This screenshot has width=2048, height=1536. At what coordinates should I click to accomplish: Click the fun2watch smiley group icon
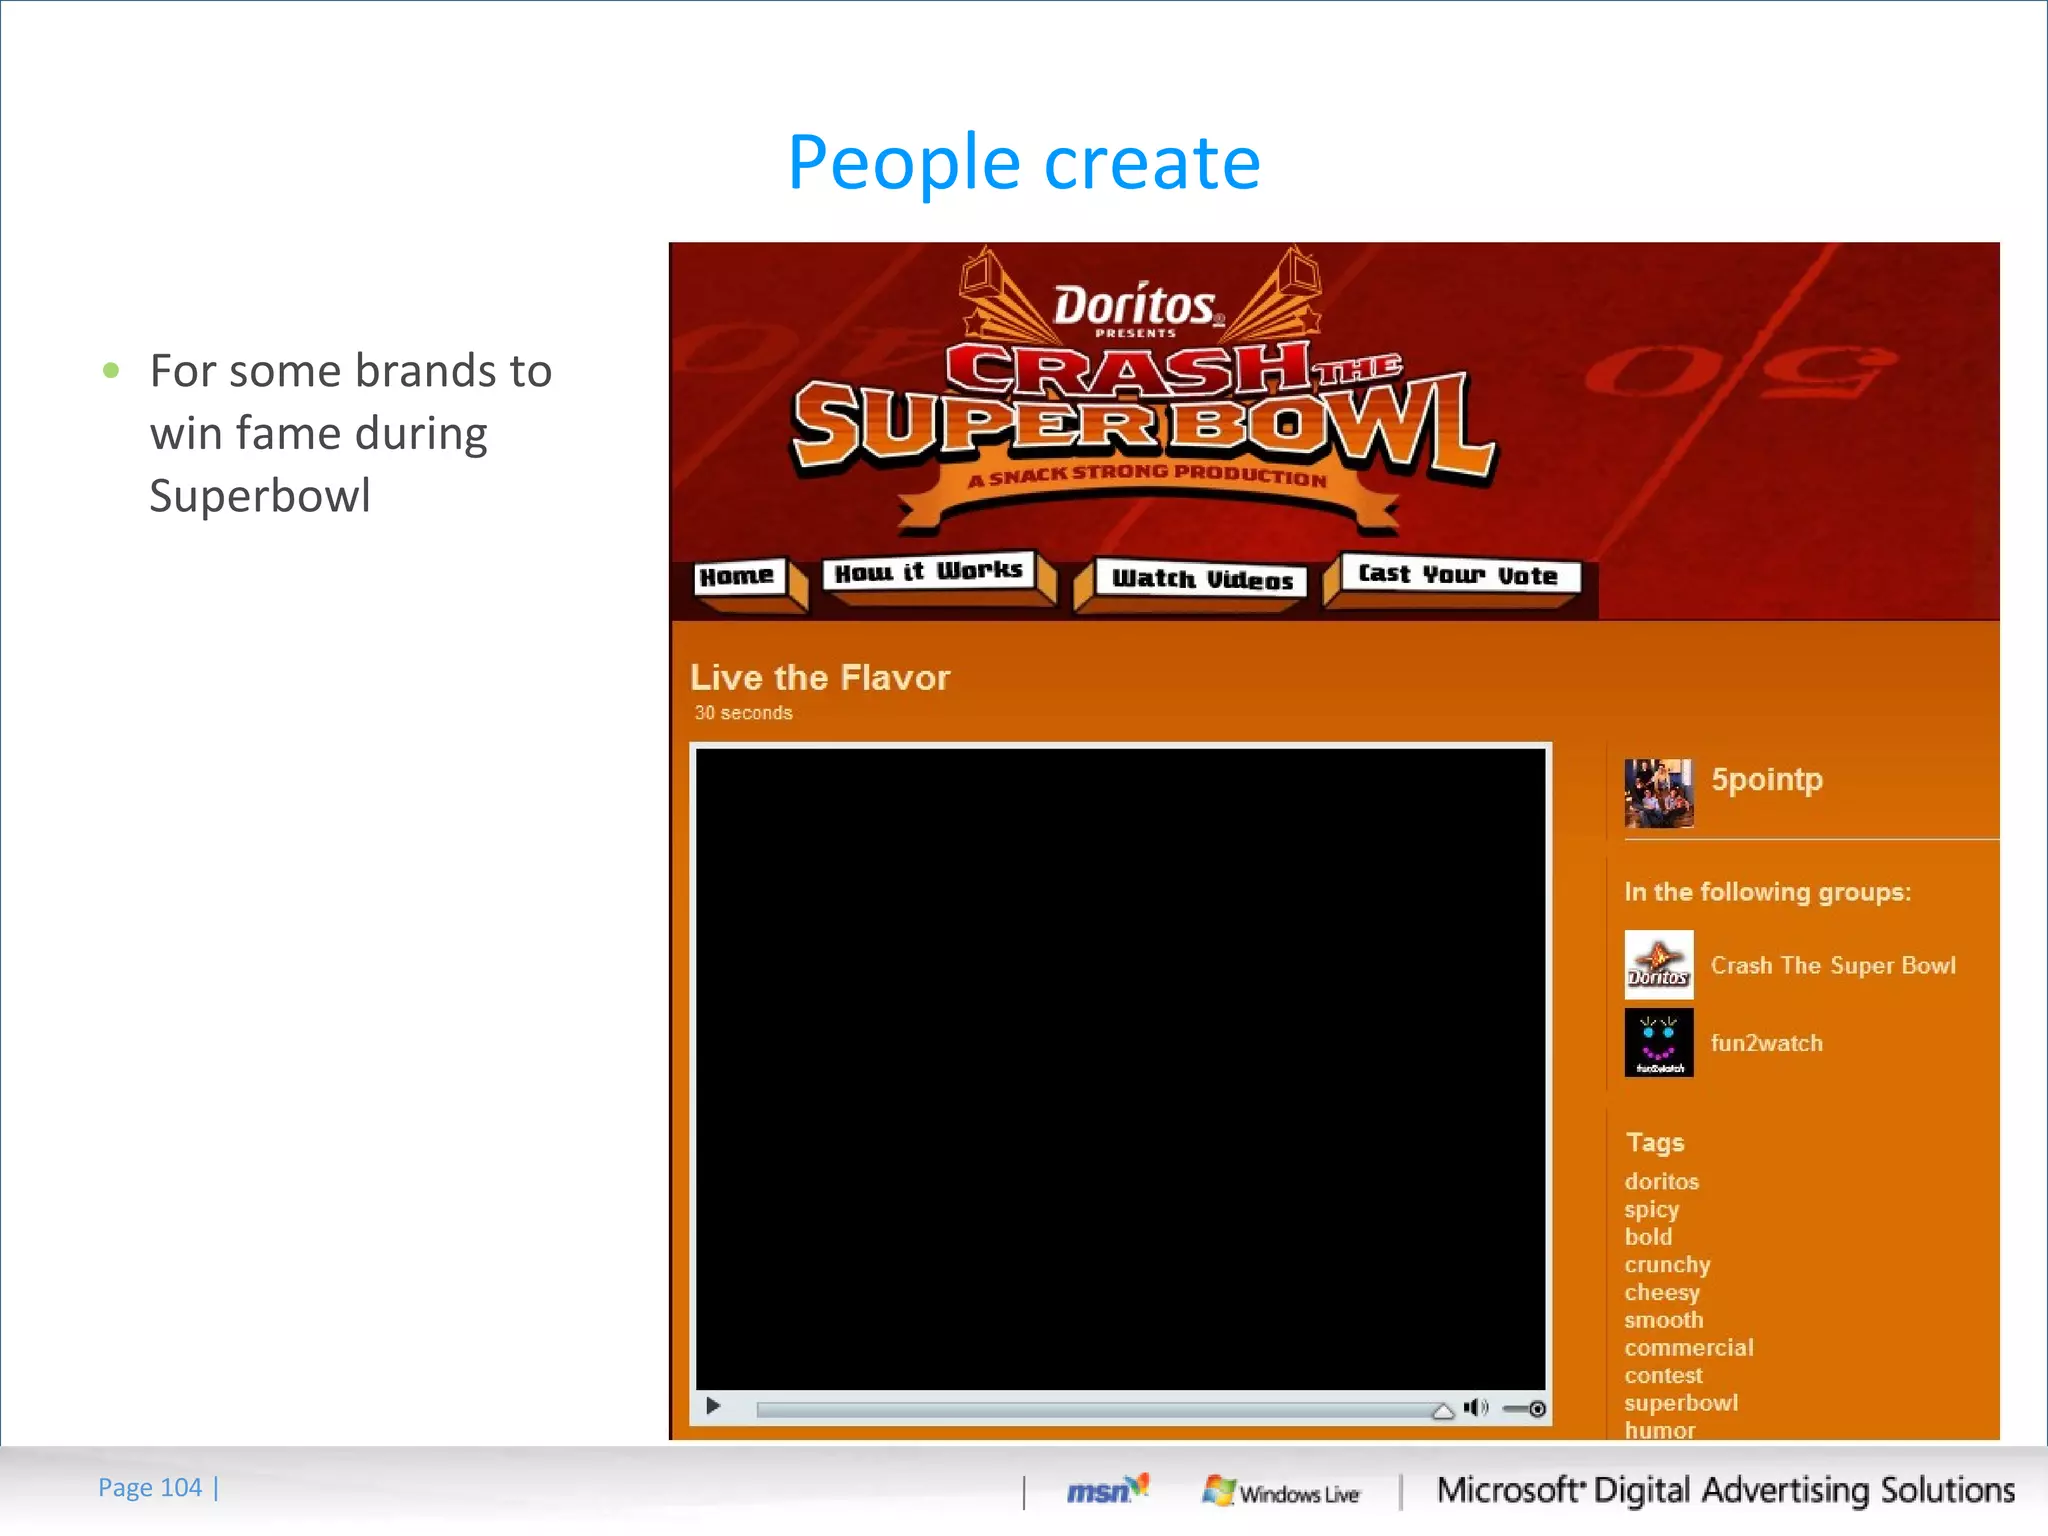pos(1659,1043)
